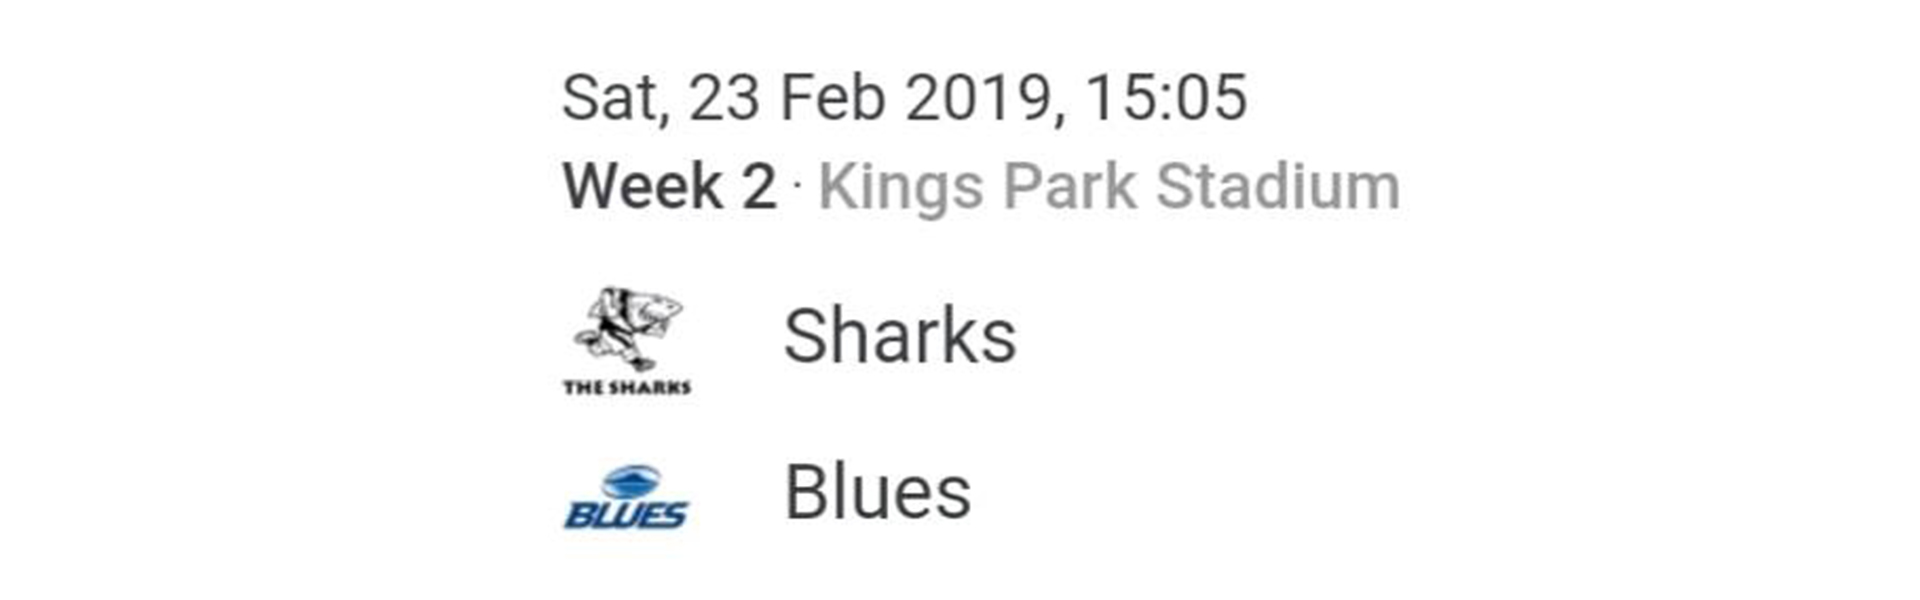Click the match time 15:05
The width and height of the screenshot is (1920, 600).
coord(1166,98)
